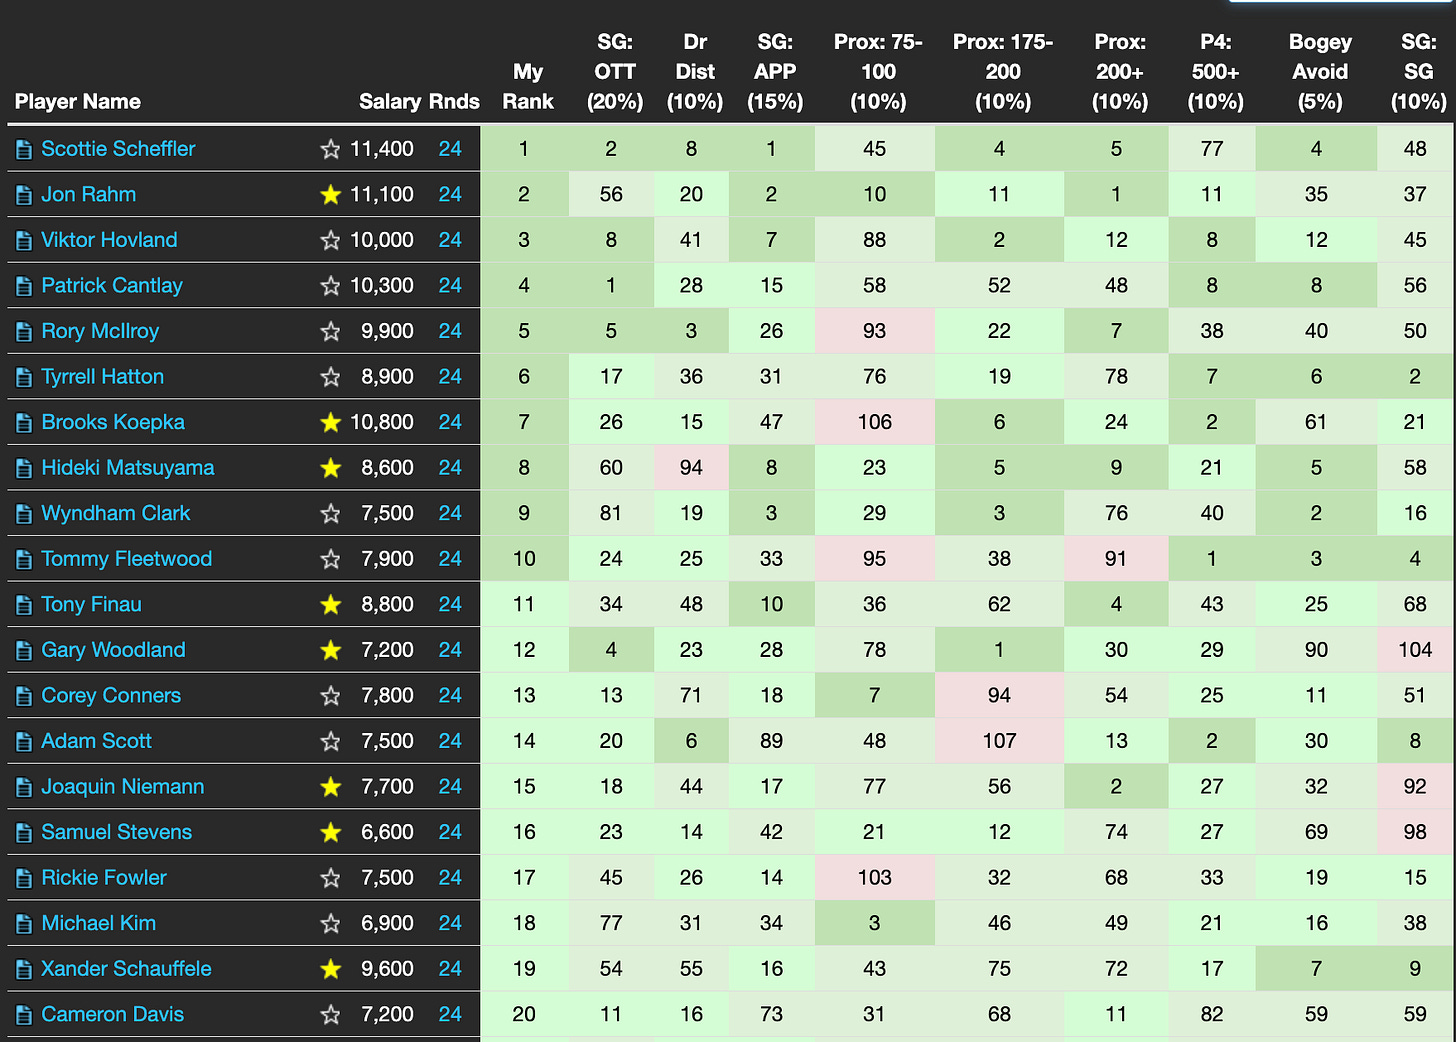Open Jon Rahm's document icon
The height and width of the screenshot is (1042, 1456).
coord(24,195)
